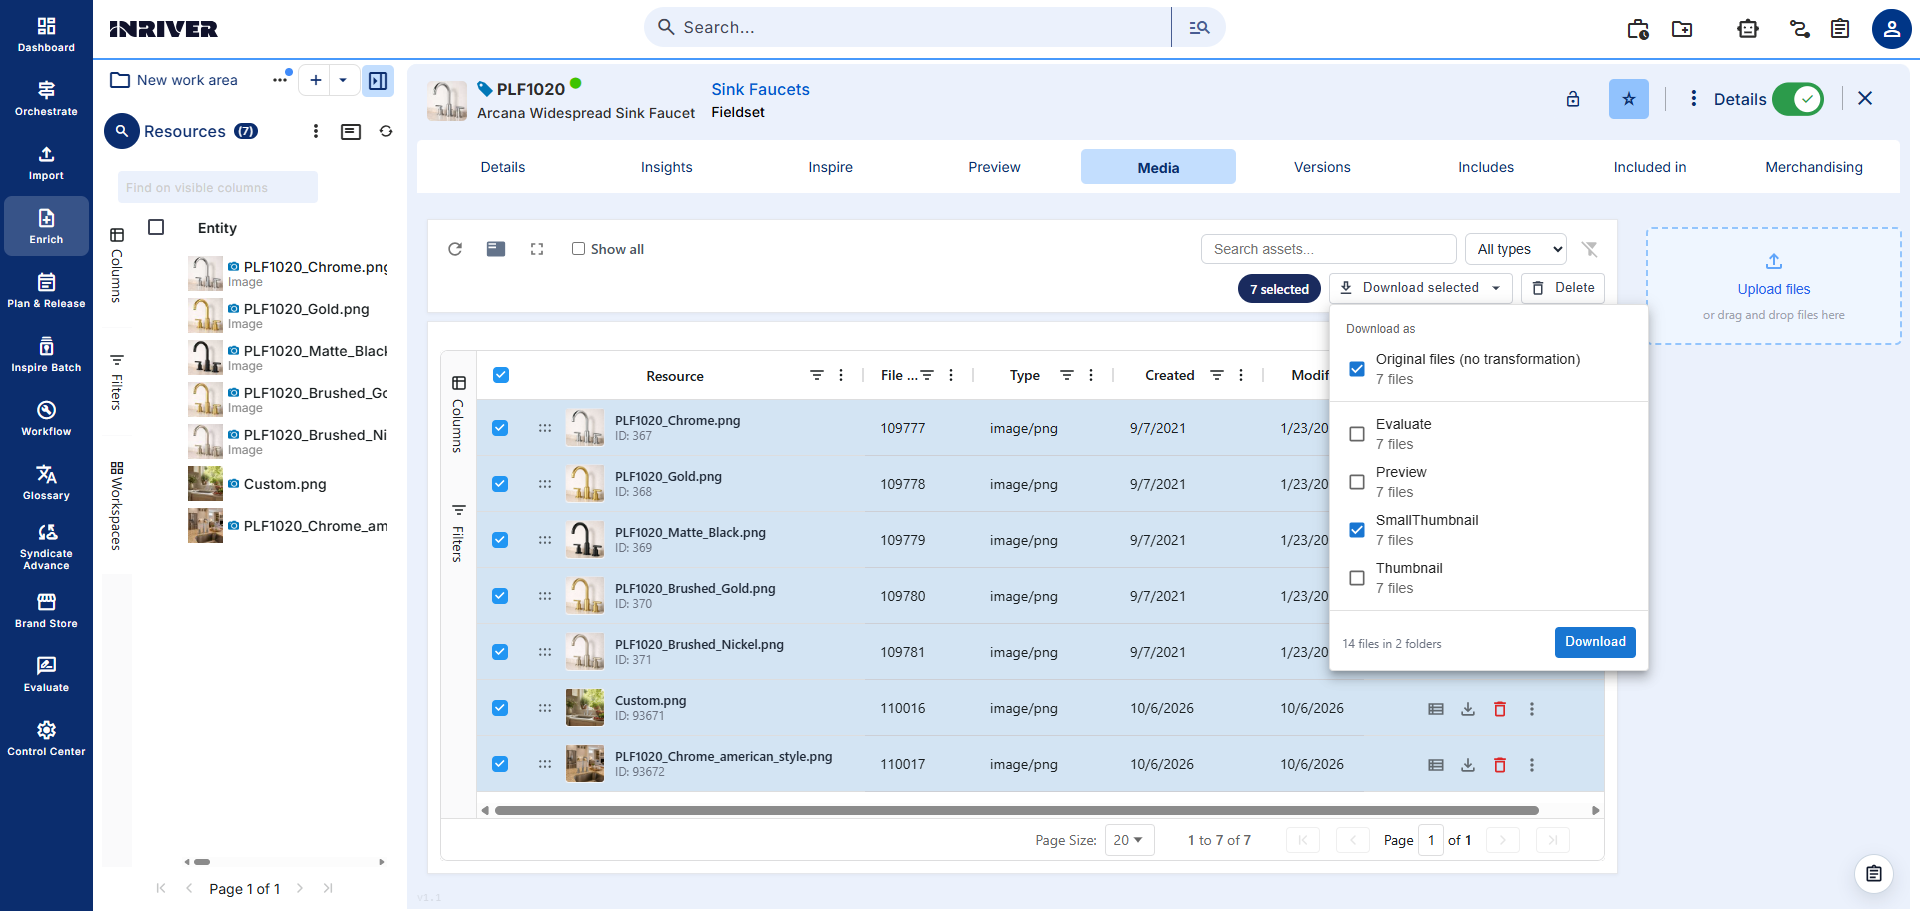
Task: Toggle the Details switch off
Action: 1798,99
